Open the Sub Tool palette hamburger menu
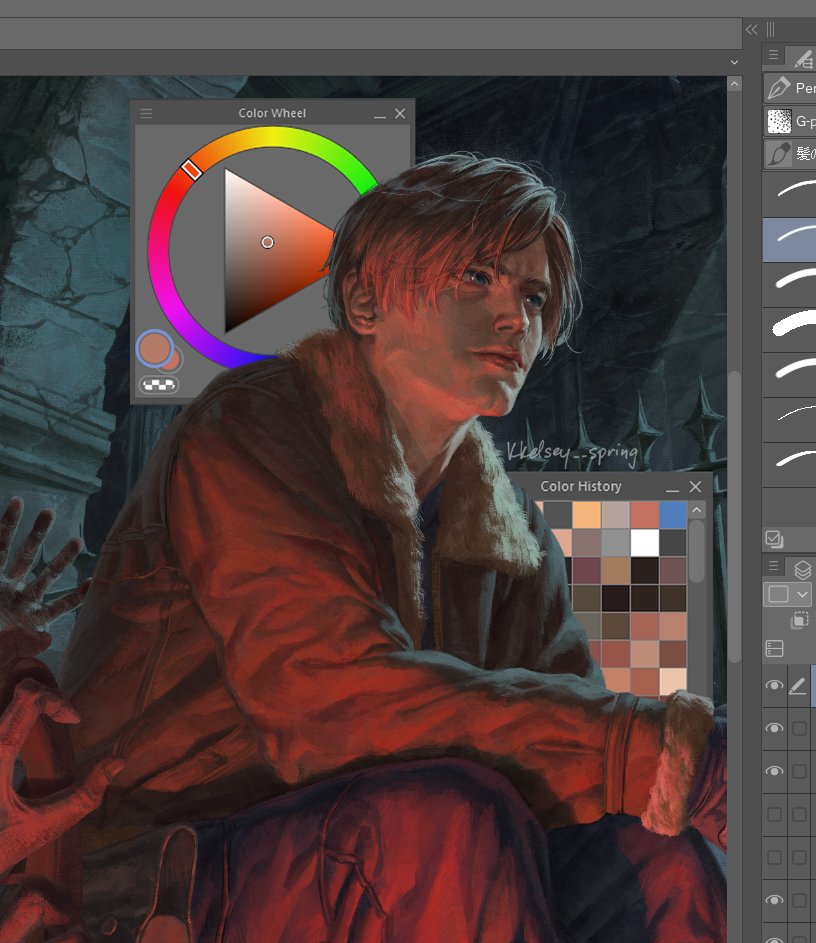The width and height of the screenshot is (816, 943). (773, 55)
